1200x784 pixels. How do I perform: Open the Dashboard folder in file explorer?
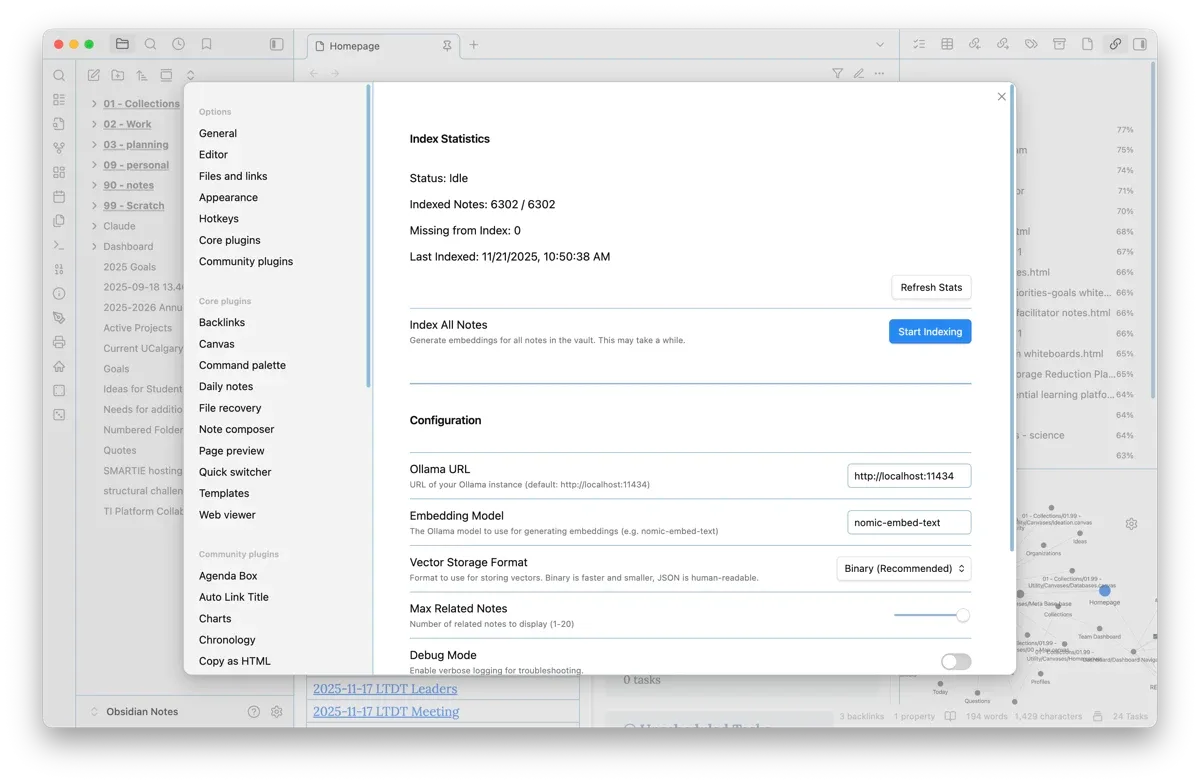coord(128,246)
